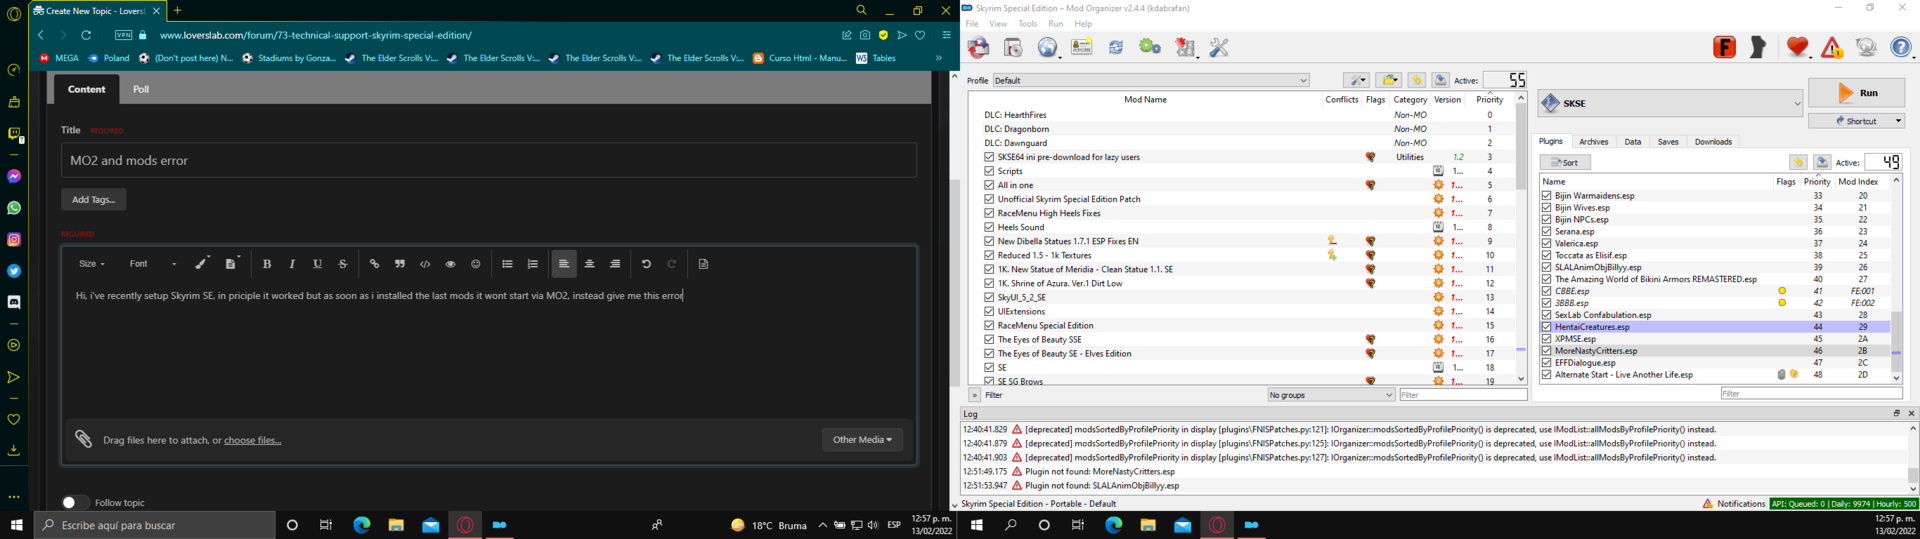Click the choose files link
This screenshot has width=1920, height=539.
pos(252,440)
